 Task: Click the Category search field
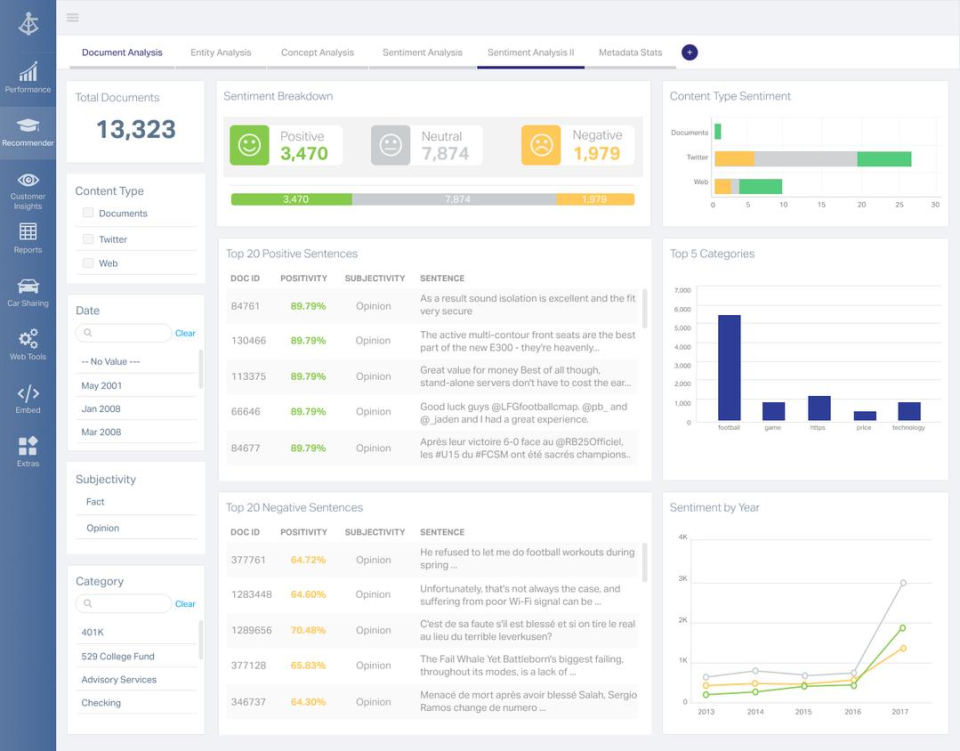[123, 603]
